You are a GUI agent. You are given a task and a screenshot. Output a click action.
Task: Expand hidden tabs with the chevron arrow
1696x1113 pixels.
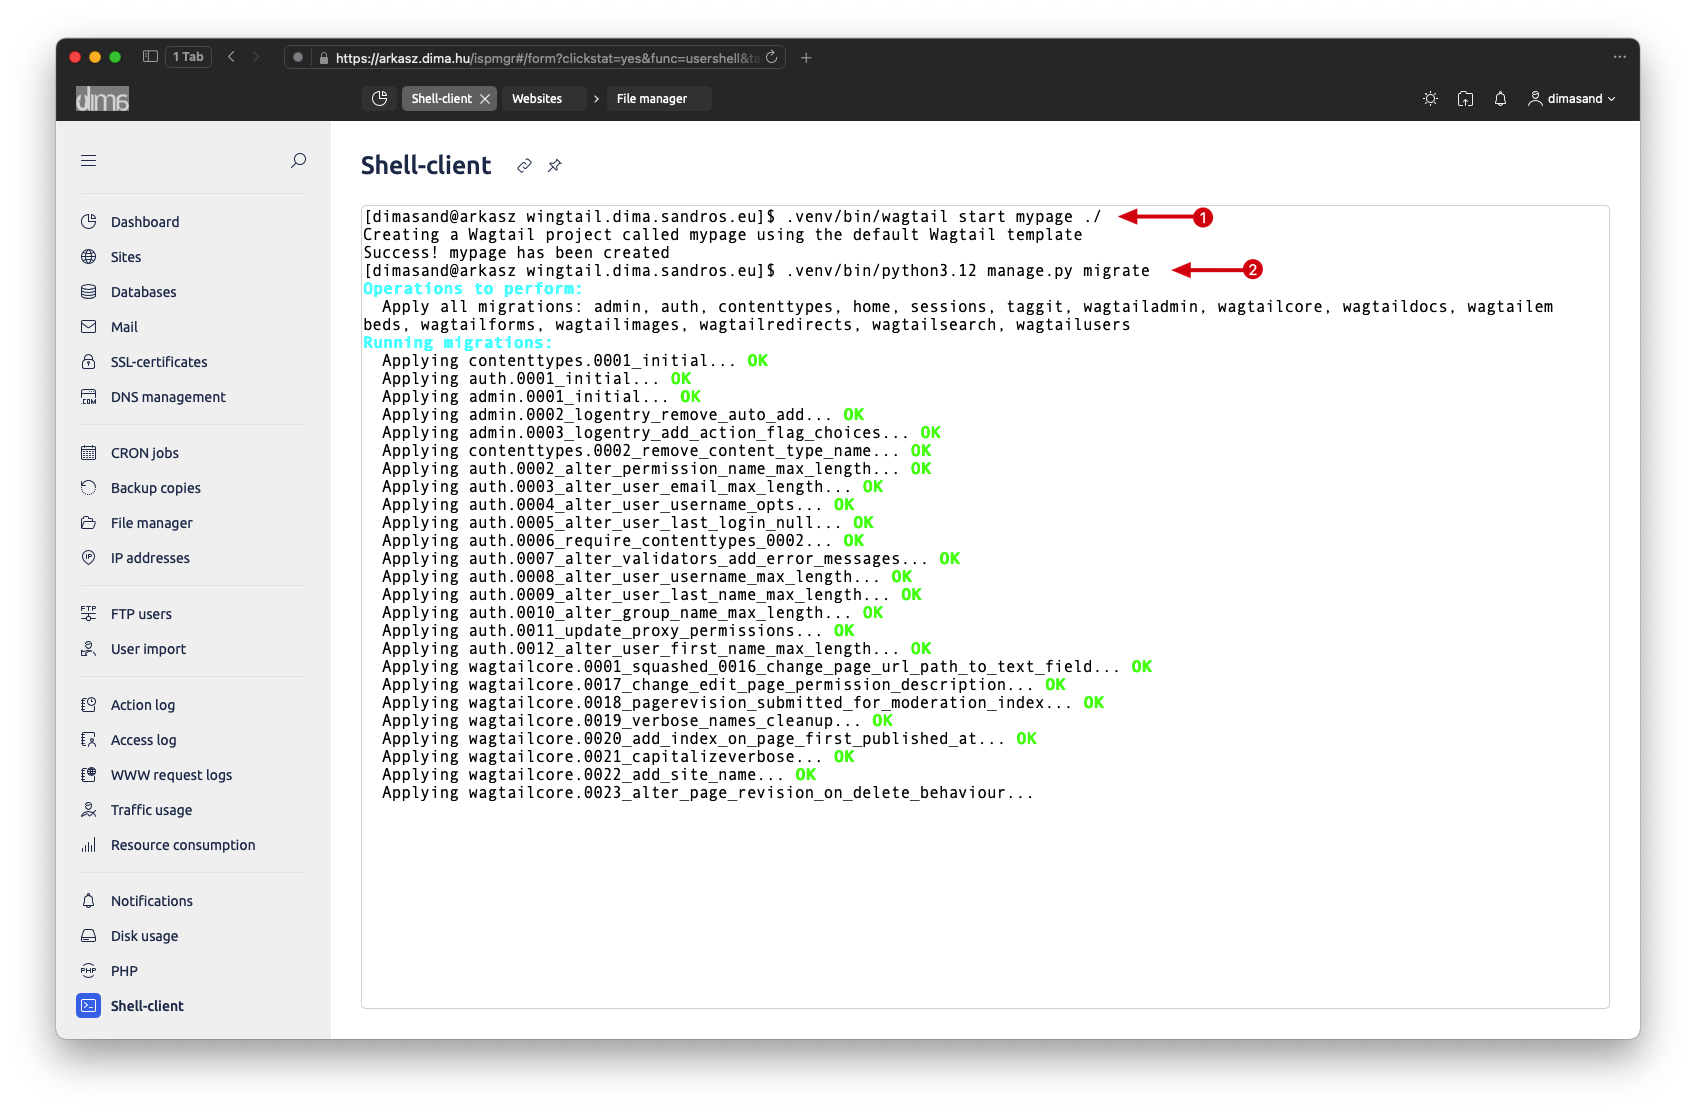click(596, 99)
